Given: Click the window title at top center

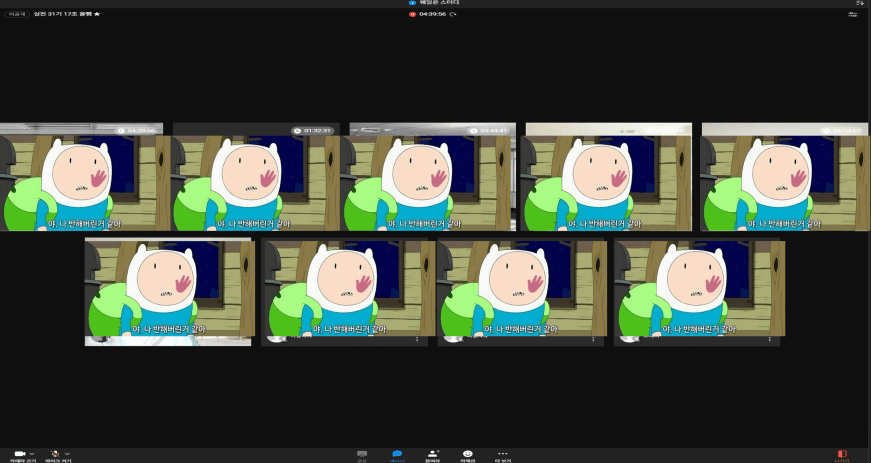Looking at the screenshot, I should coord(435,3).
